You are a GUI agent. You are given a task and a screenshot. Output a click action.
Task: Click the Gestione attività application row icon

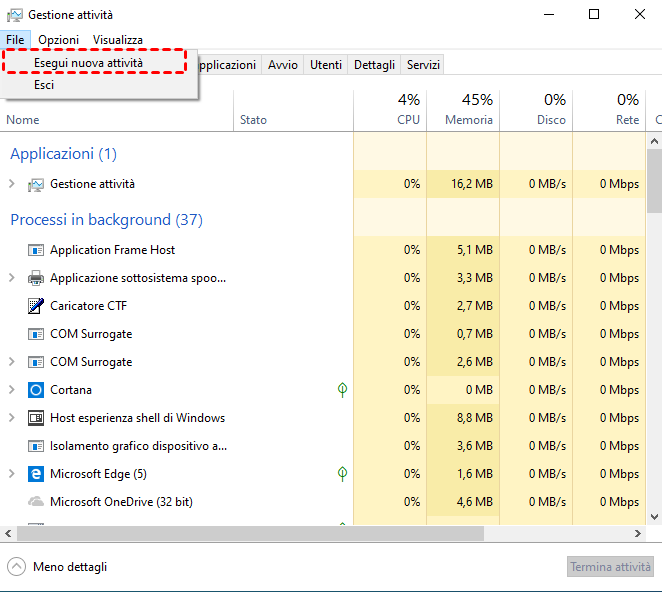(36, 184)
